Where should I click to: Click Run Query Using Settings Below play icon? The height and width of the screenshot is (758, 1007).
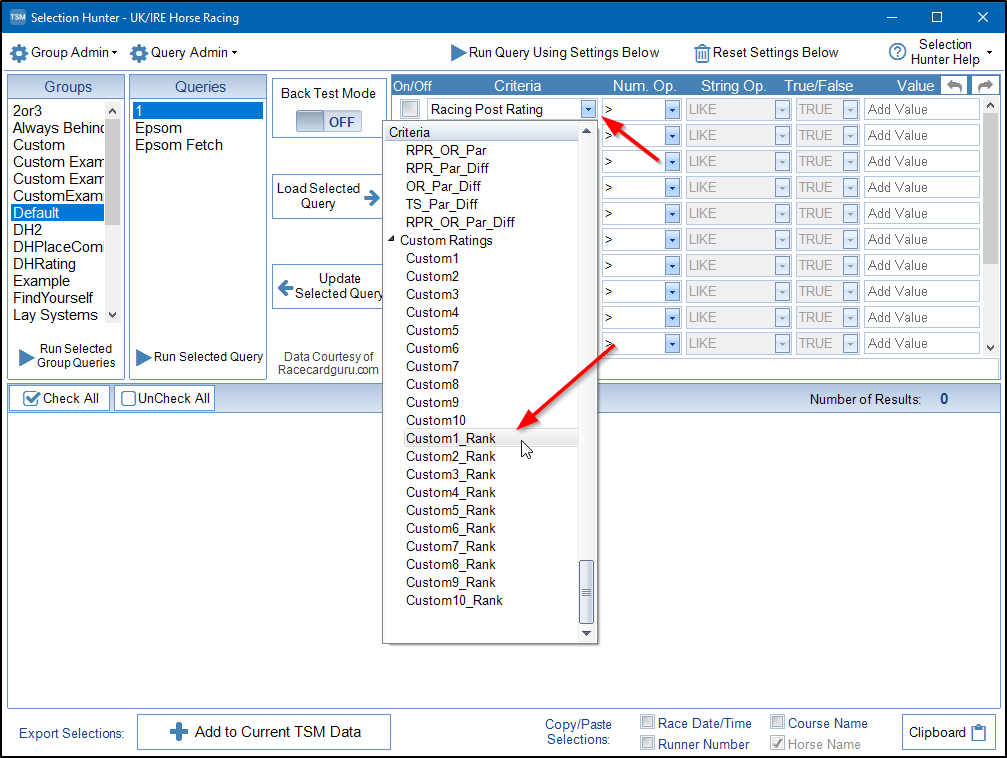tap(458, 53)
